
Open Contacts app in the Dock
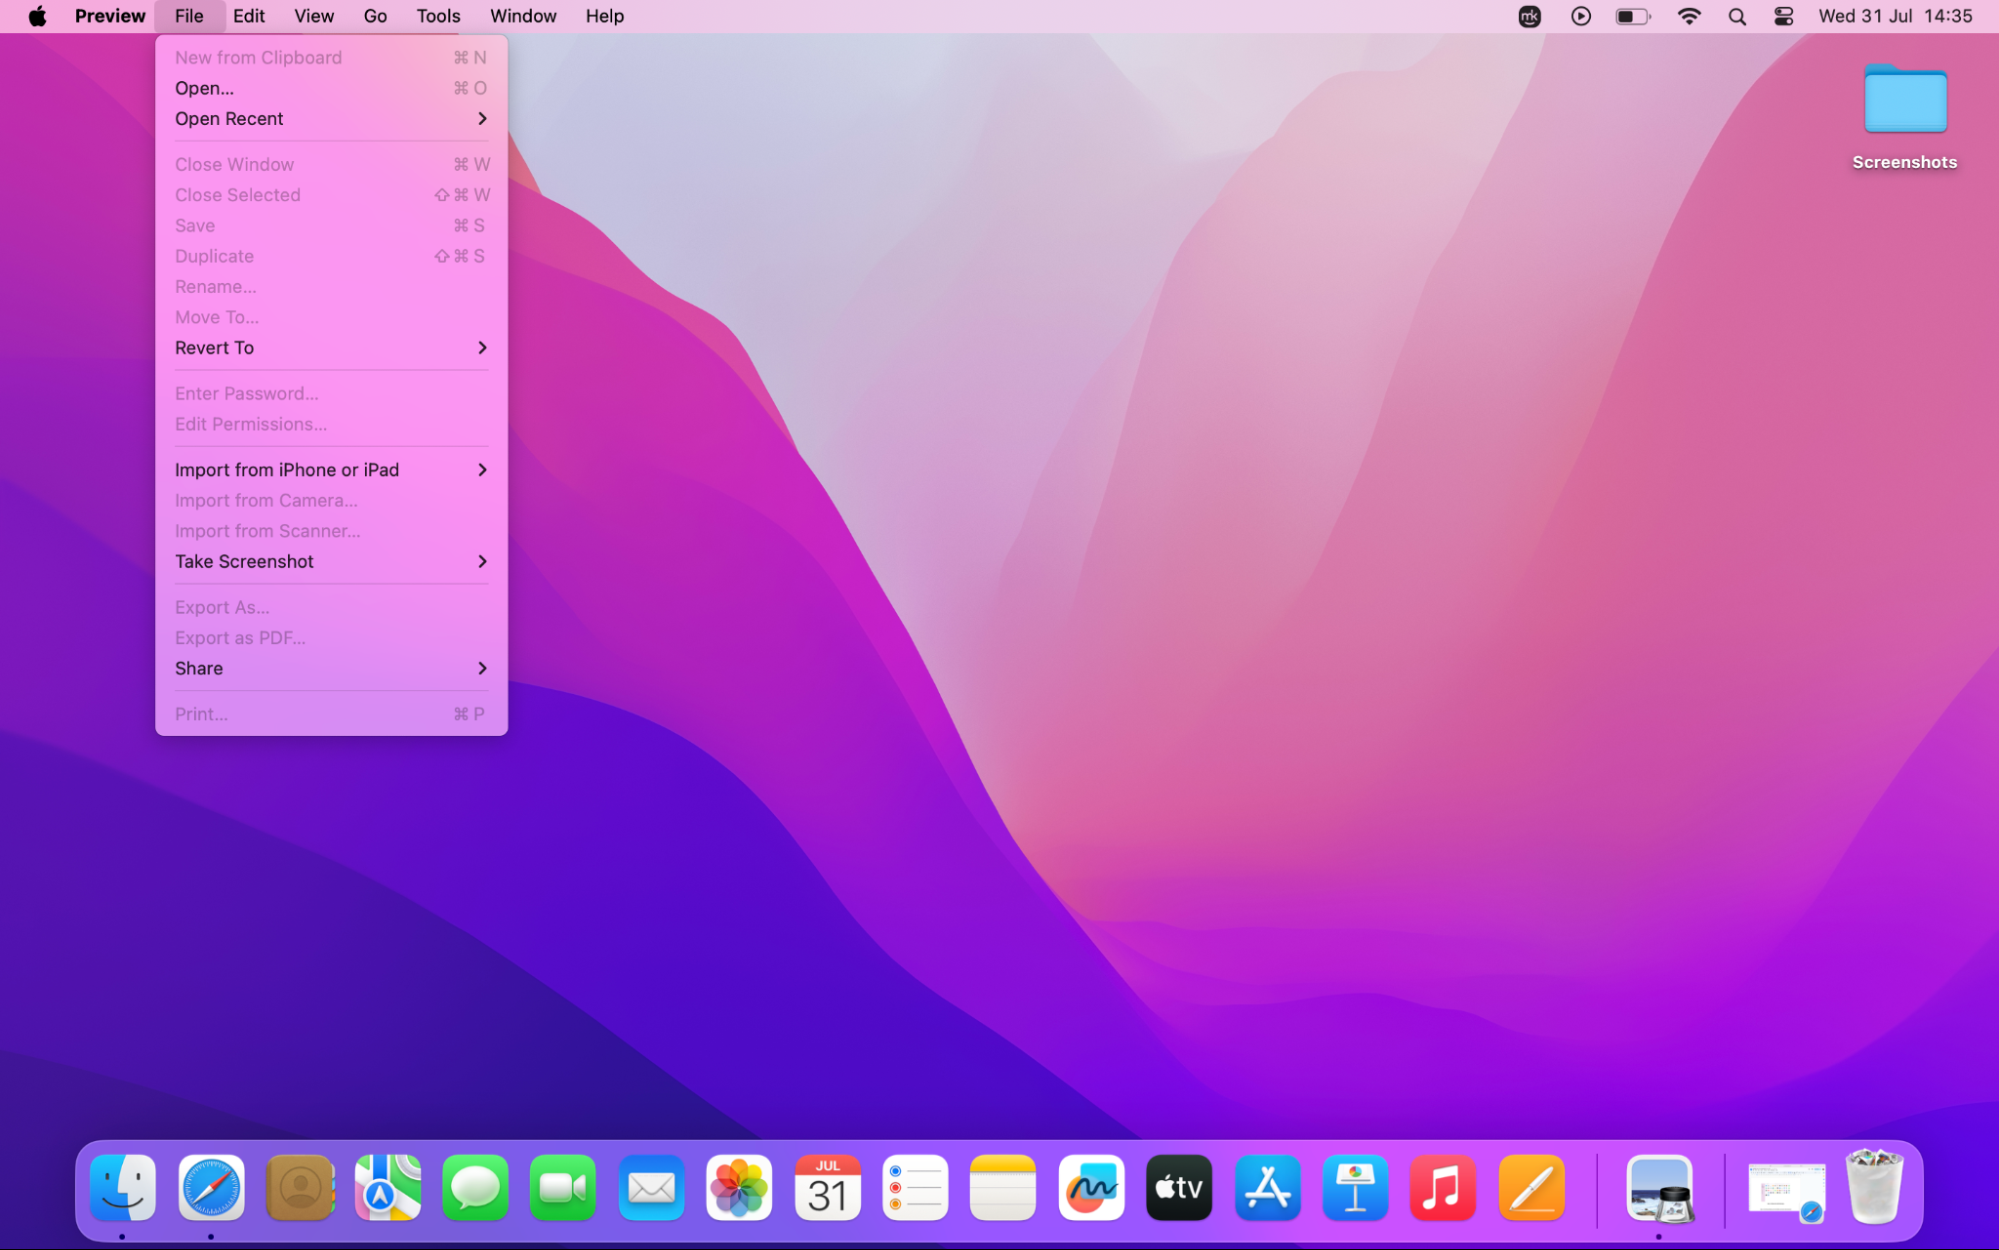click(299, 1188)
